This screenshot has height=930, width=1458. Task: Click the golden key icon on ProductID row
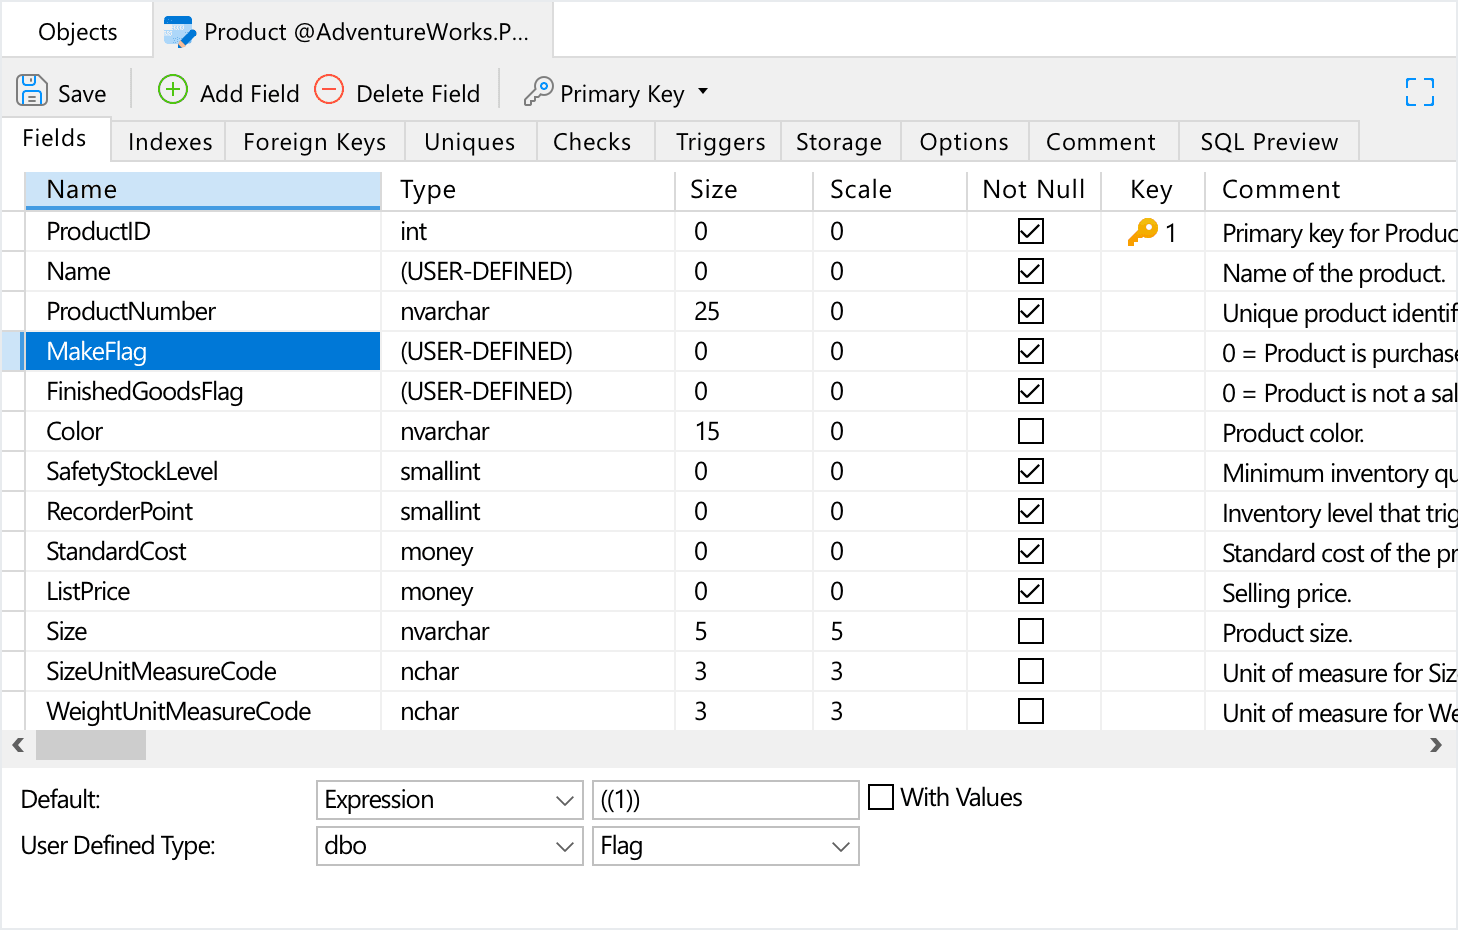(x=1142, y=232)
